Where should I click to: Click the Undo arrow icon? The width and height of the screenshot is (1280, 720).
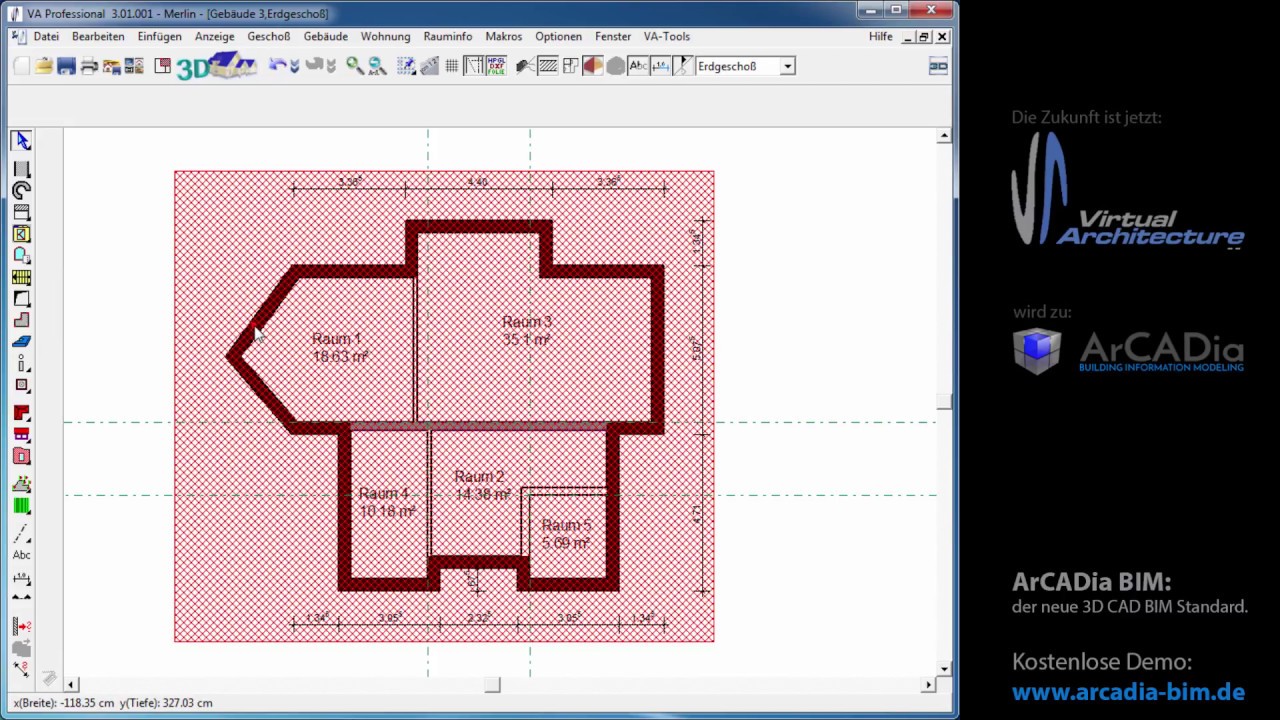(x=277, y=66)
